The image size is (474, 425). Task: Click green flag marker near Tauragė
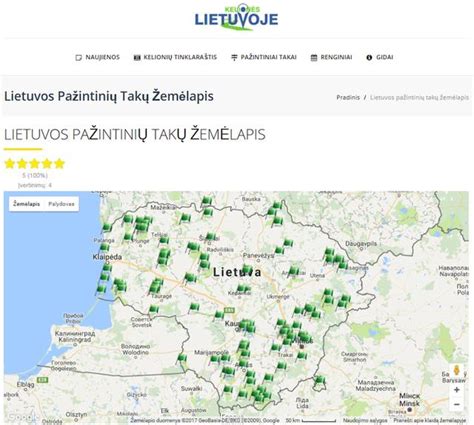pyautogui.click(x=155, y=288)
